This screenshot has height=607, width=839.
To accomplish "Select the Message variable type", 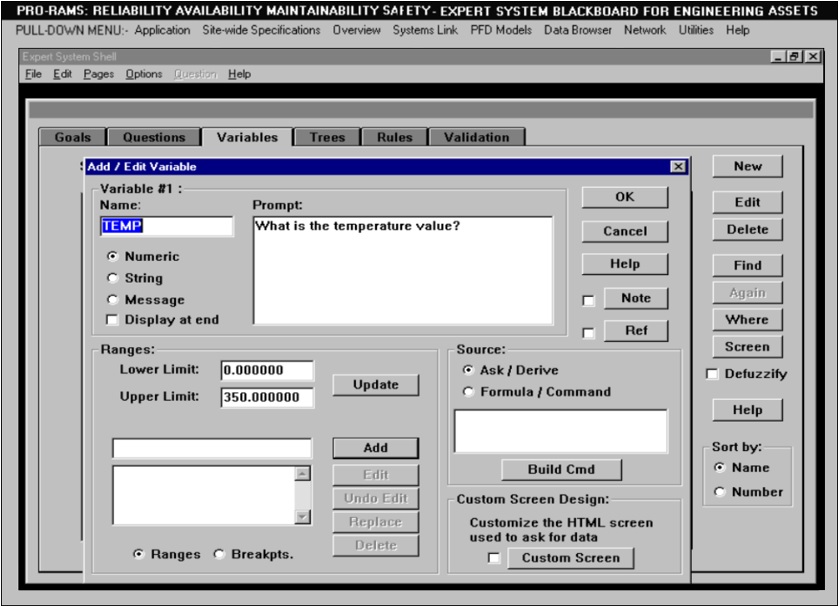I will pos(112,299).
